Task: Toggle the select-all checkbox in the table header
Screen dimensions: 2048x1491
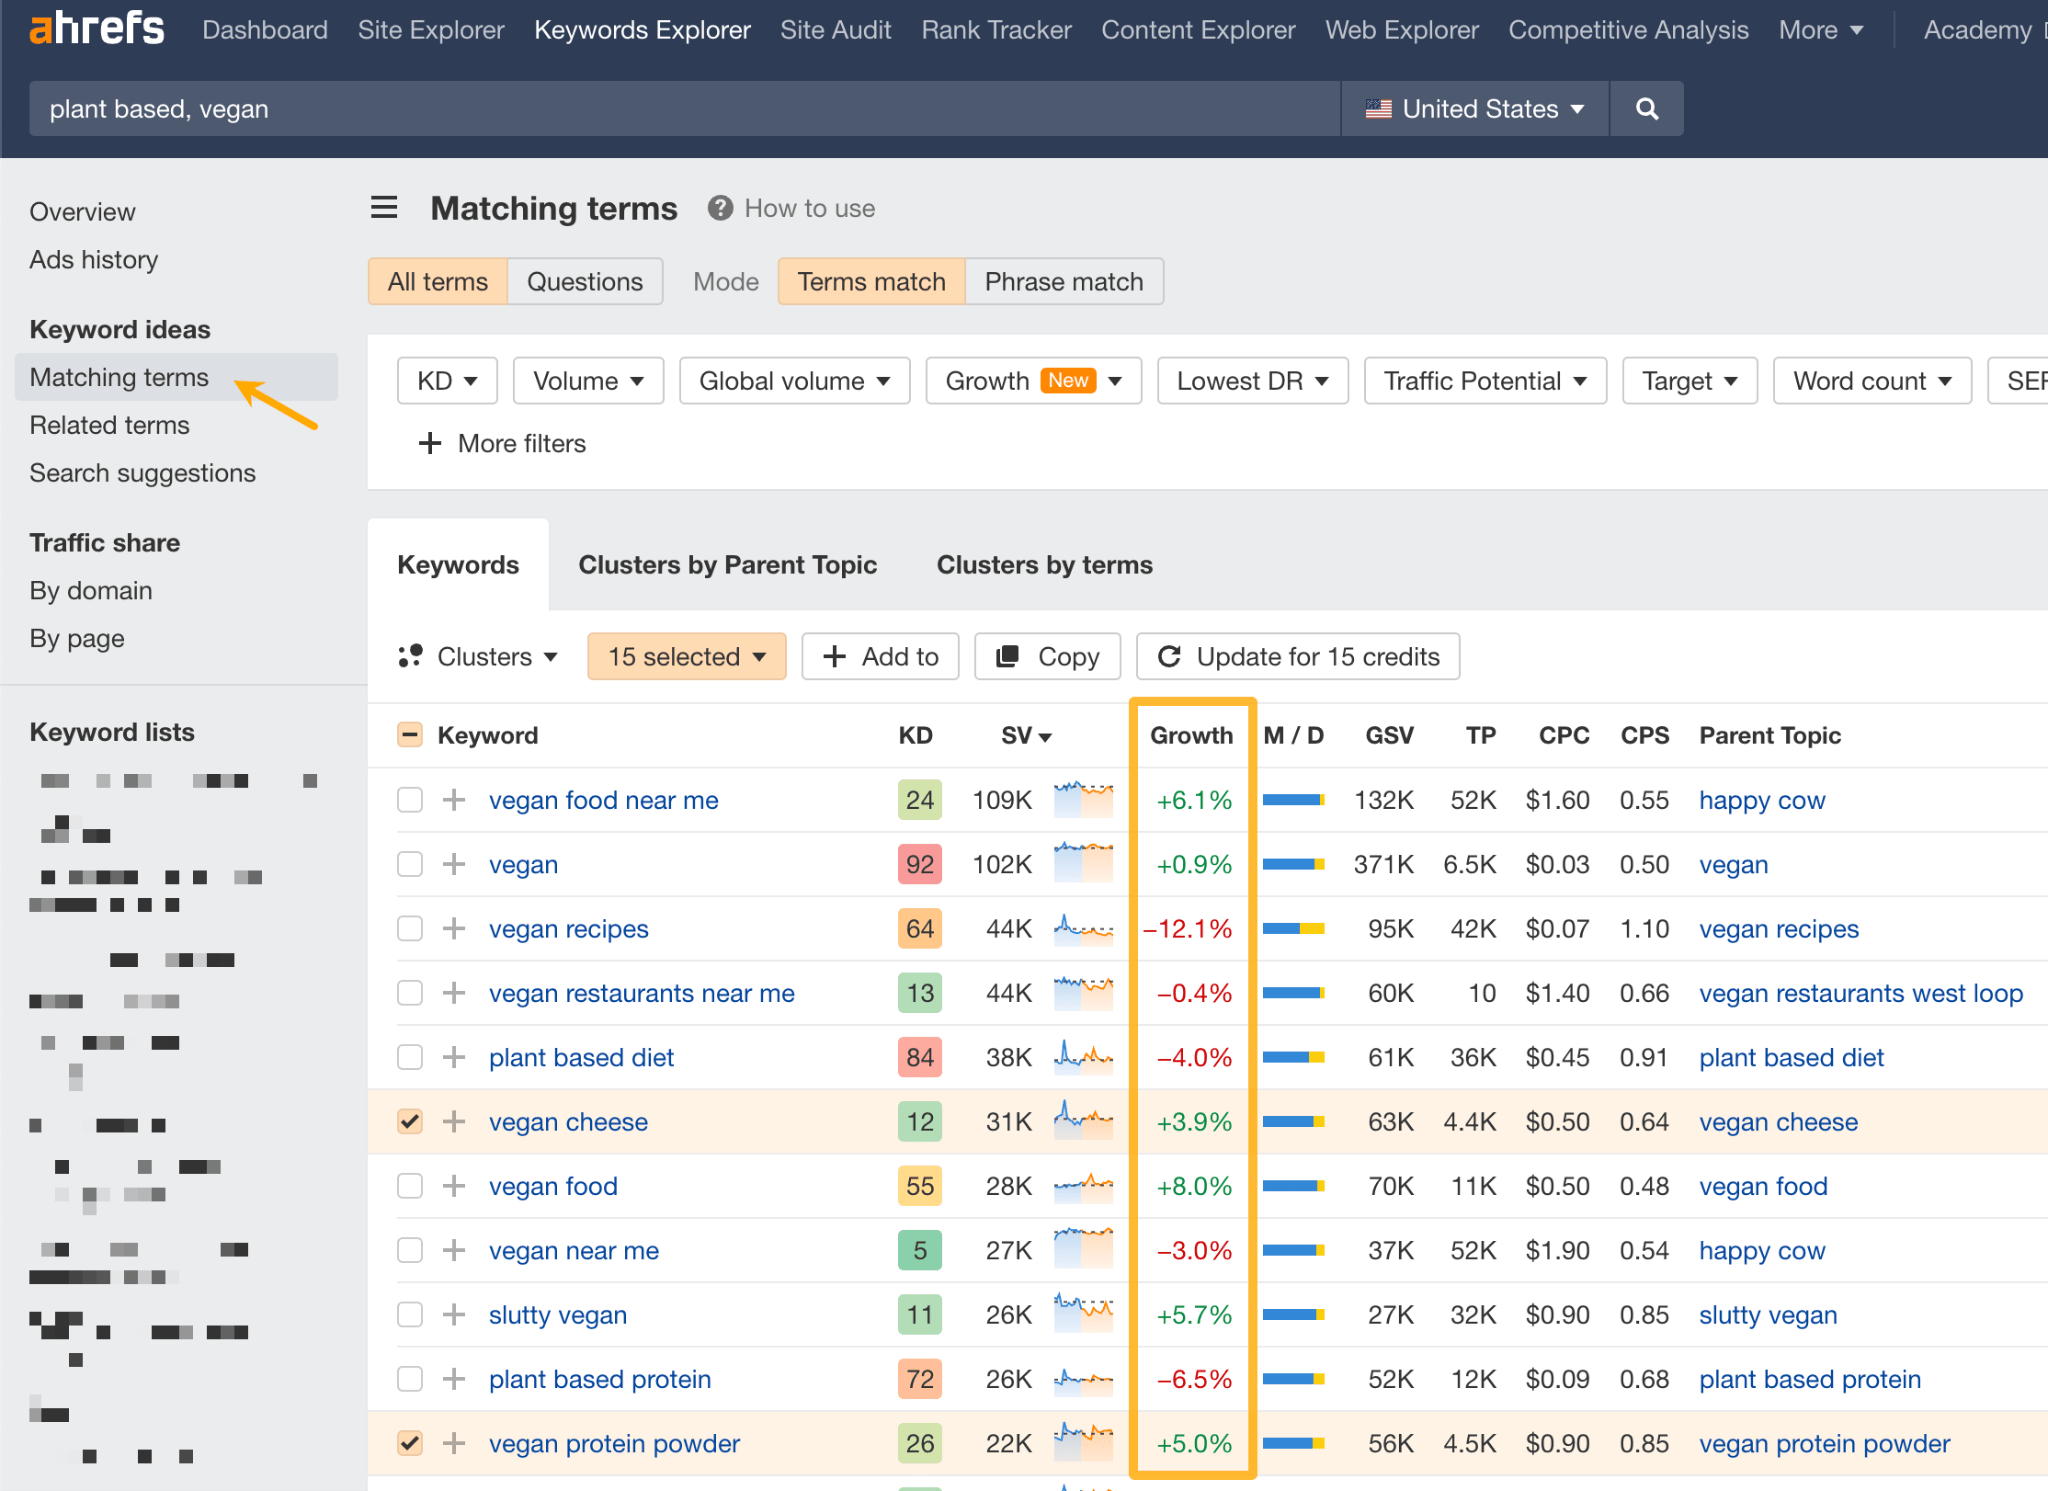Action: (409, 734)
